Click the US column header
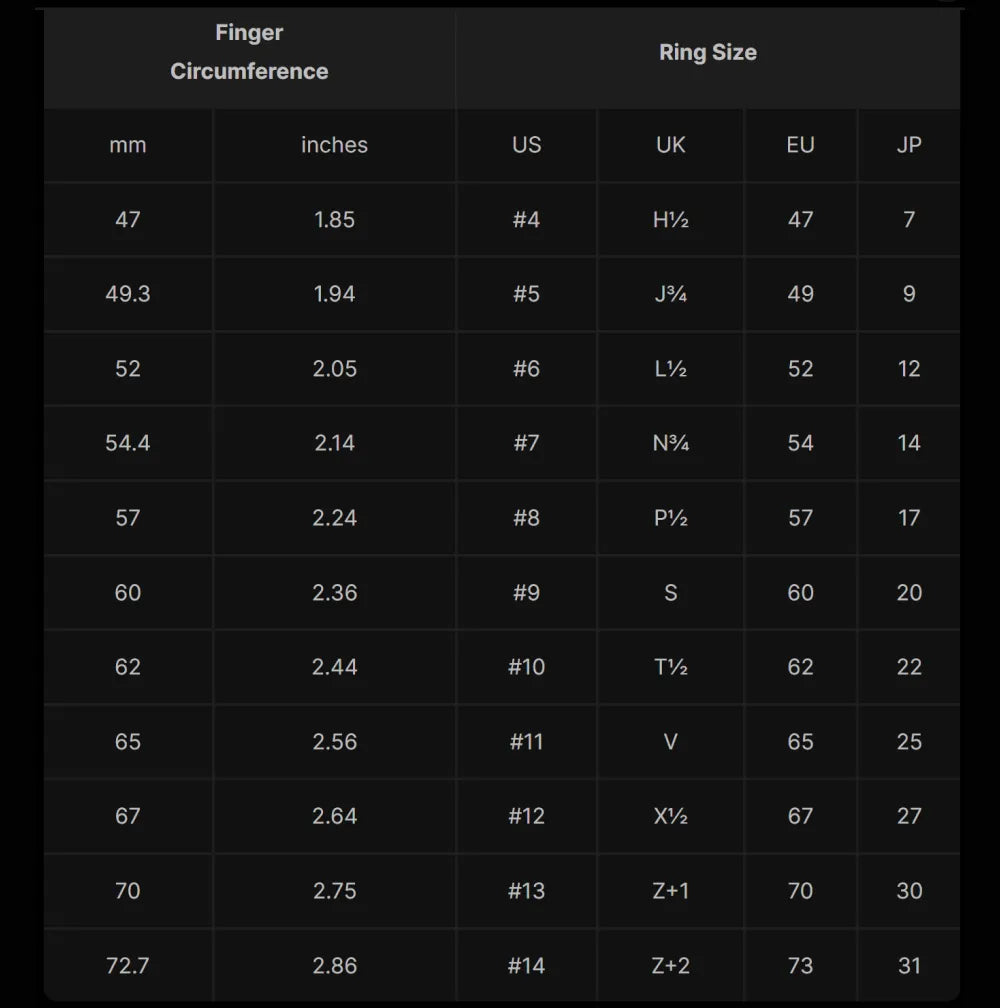Image resolution: width=1000 pixels, height=1008 pixels. [526, 145]
